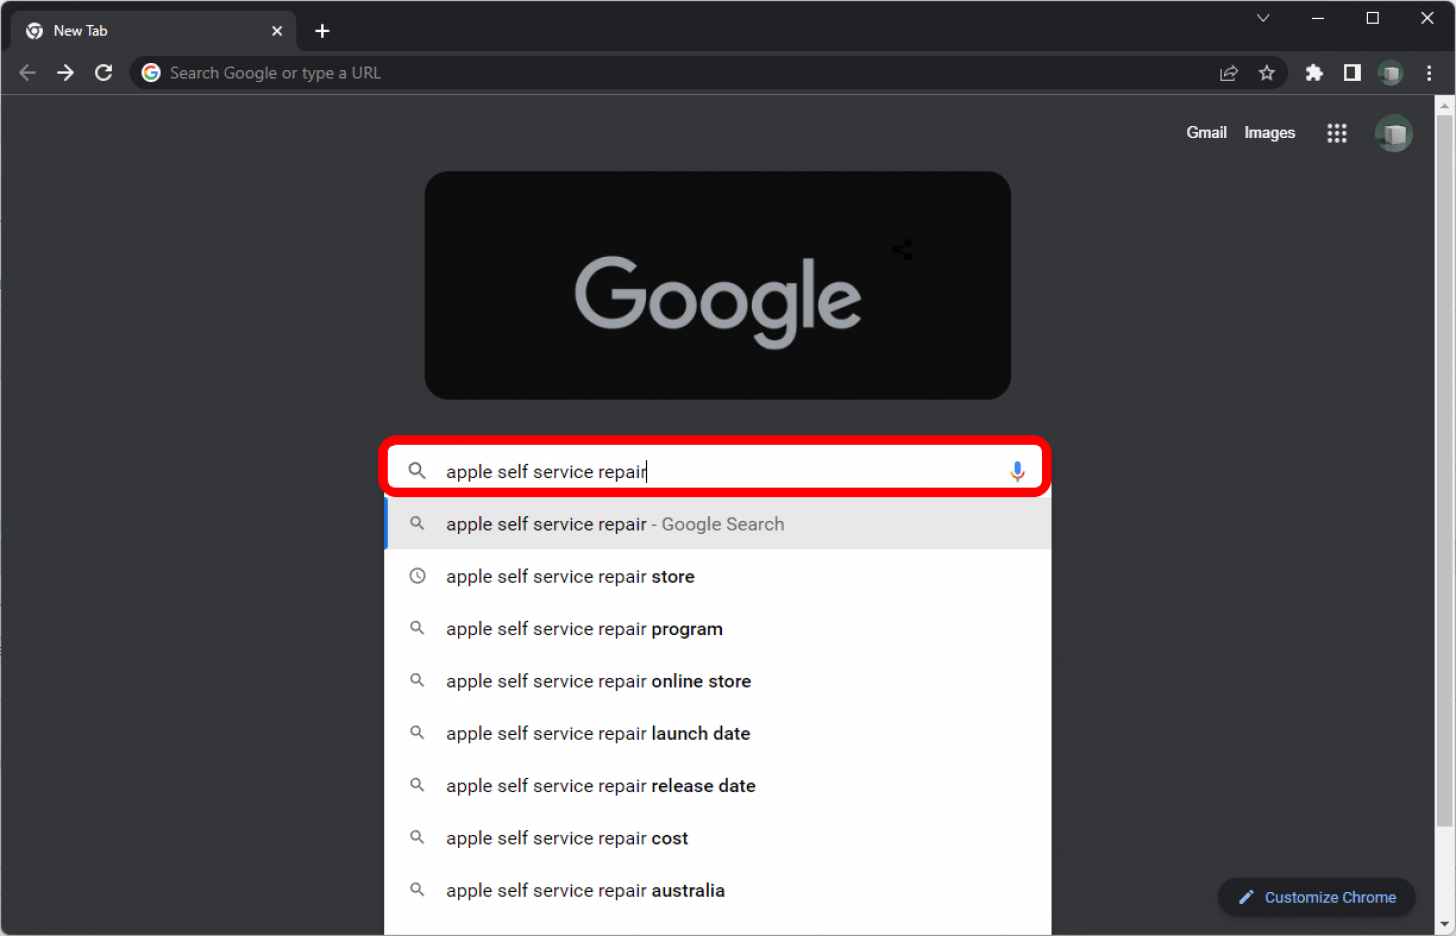Expand the tab search chevron
The image size is (1456, 936).
click(x=1263, y=18)
